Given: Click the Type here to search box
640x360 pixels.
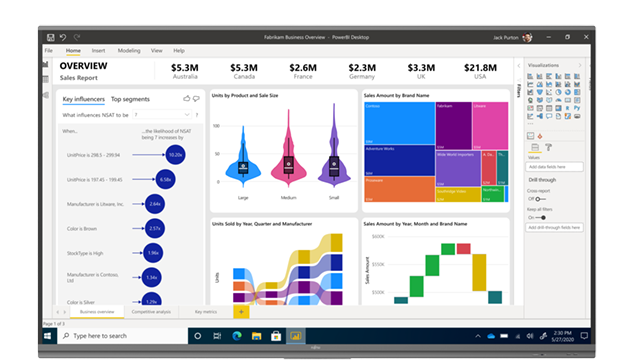Looking at the screenshot, I should coord(122,336).
